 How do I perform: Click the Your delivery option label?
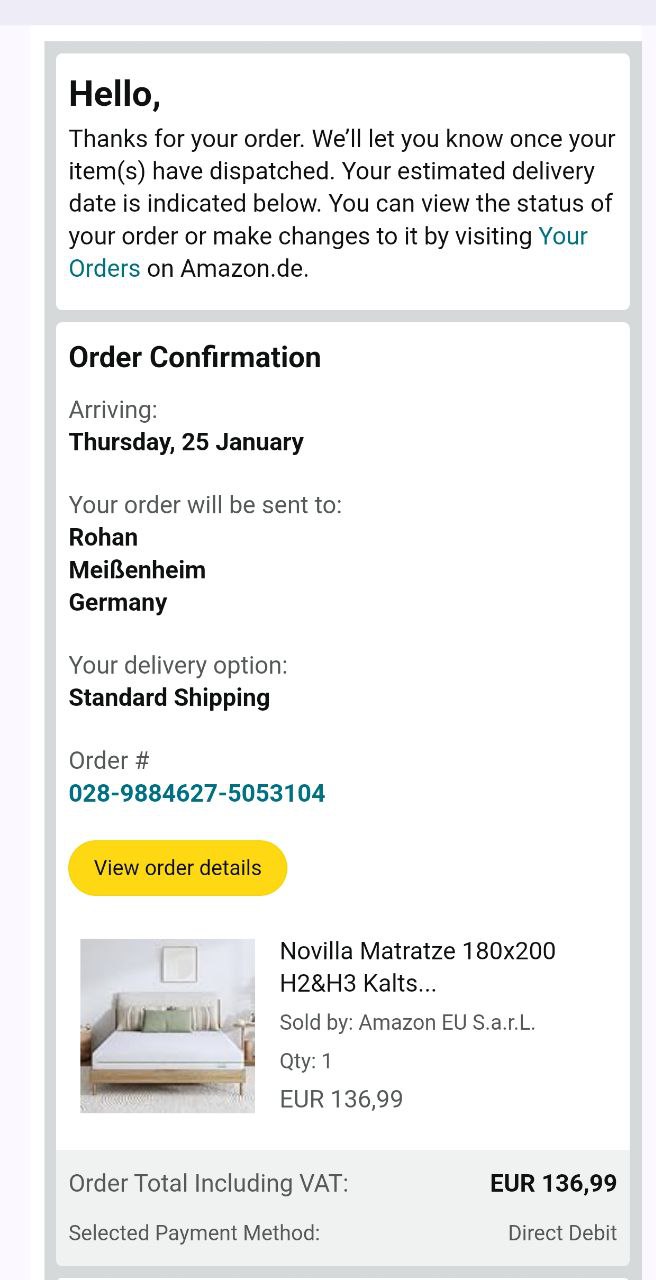(x=178, y=665)
